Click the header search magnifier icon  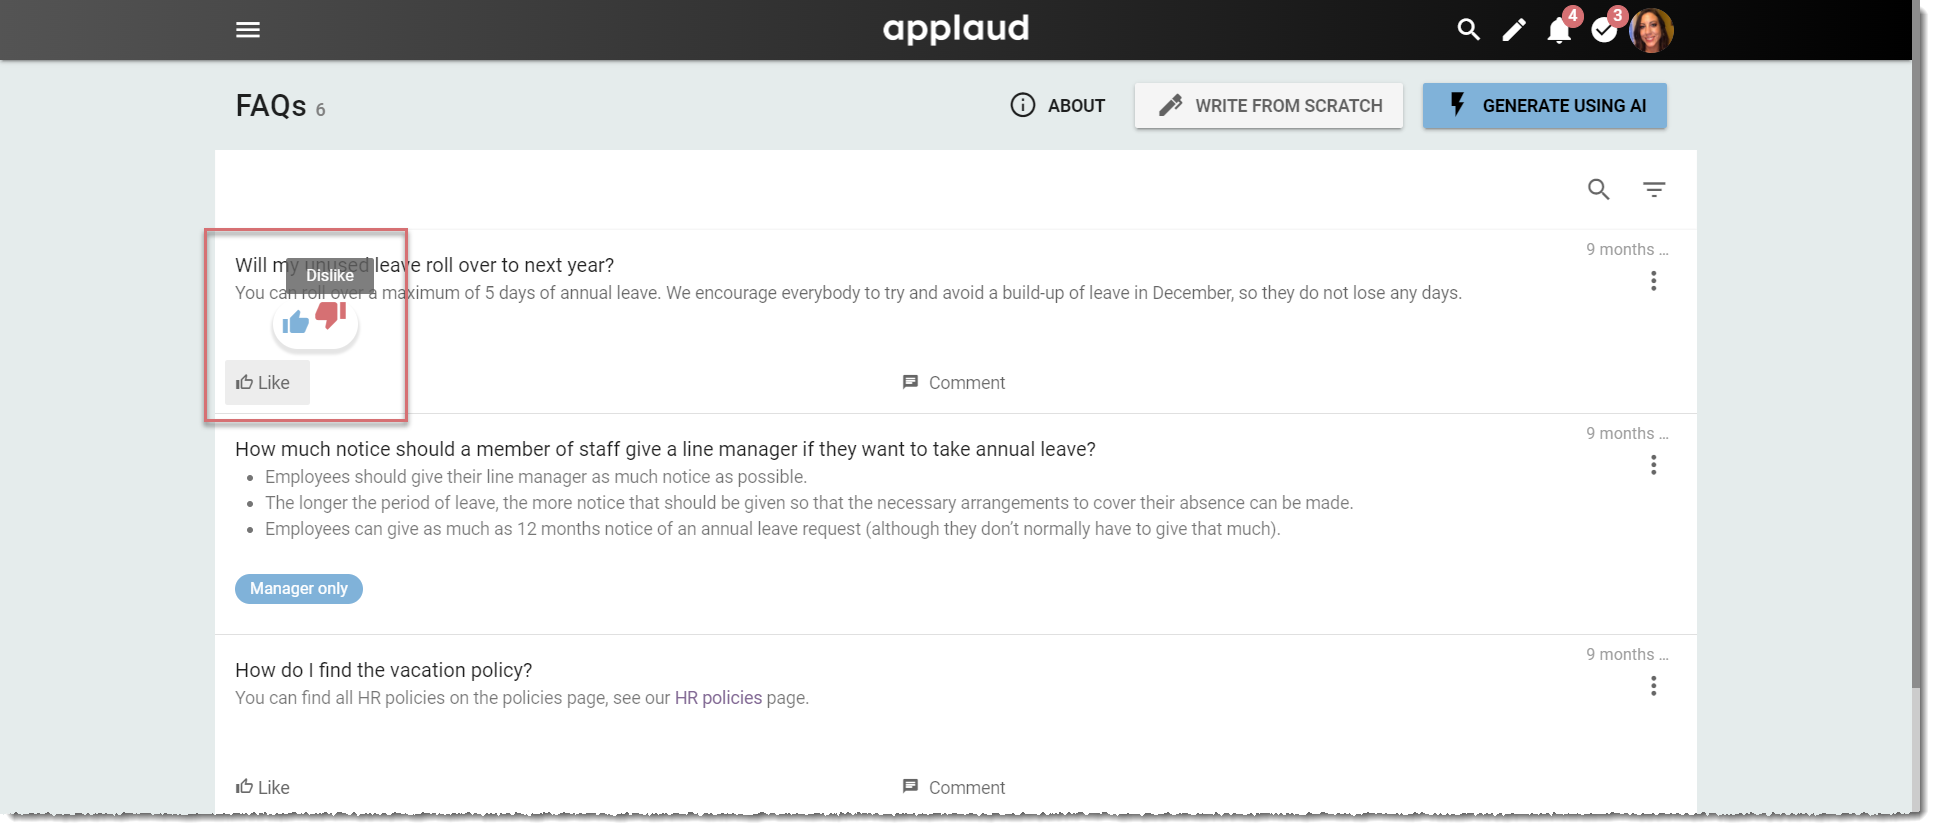1468,30
